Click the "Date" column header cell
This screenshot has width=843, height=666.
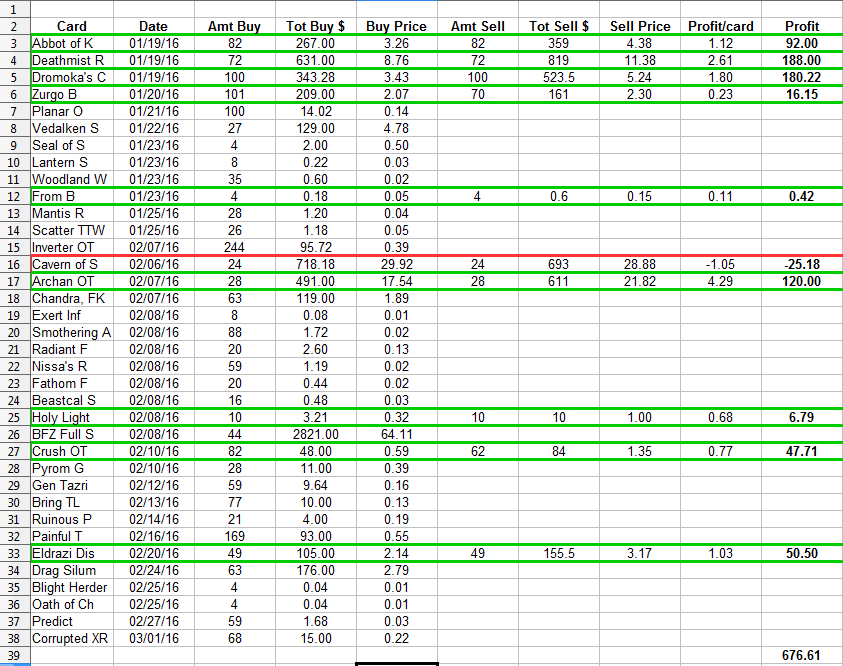[153, 26]
